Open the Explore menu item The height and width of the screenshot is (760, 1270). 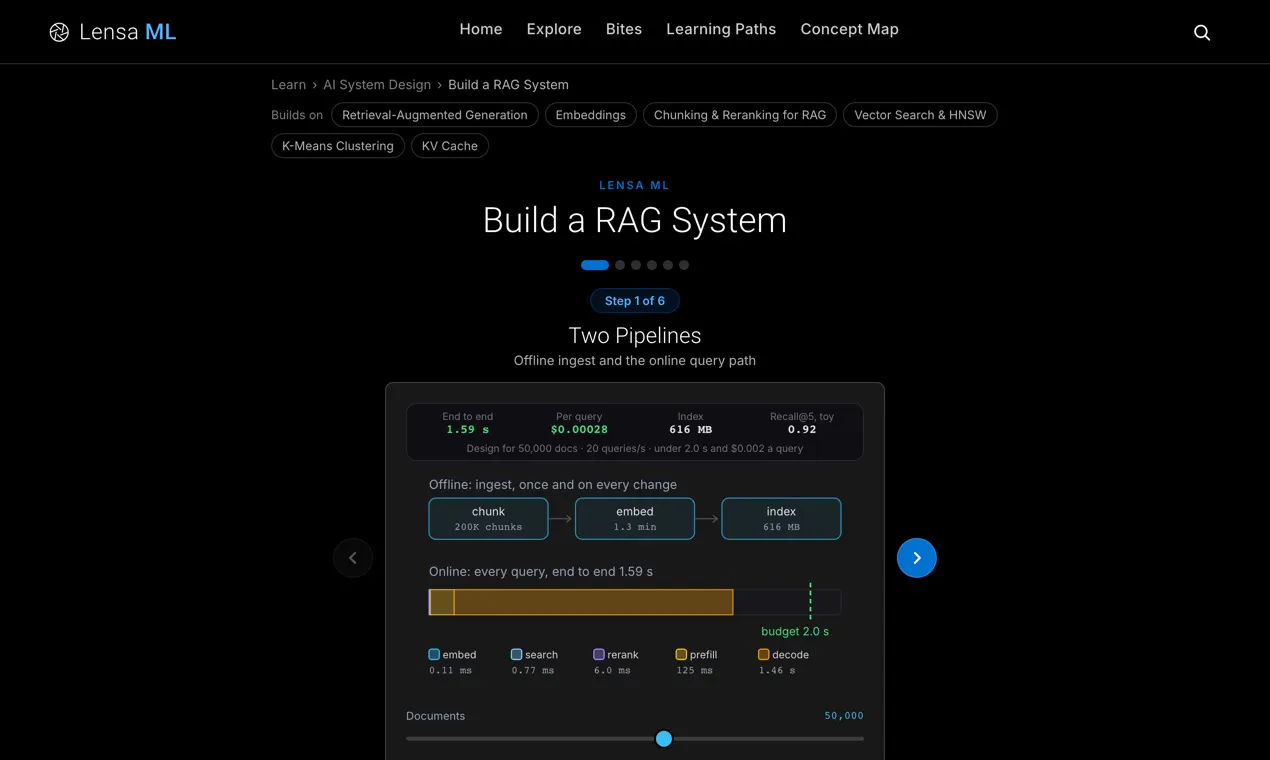coord(554,29)
